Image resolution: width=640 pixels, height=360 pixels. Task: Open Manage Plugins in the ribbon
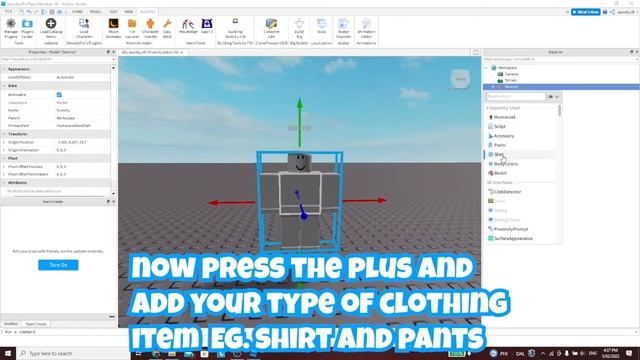coord(11,28)
